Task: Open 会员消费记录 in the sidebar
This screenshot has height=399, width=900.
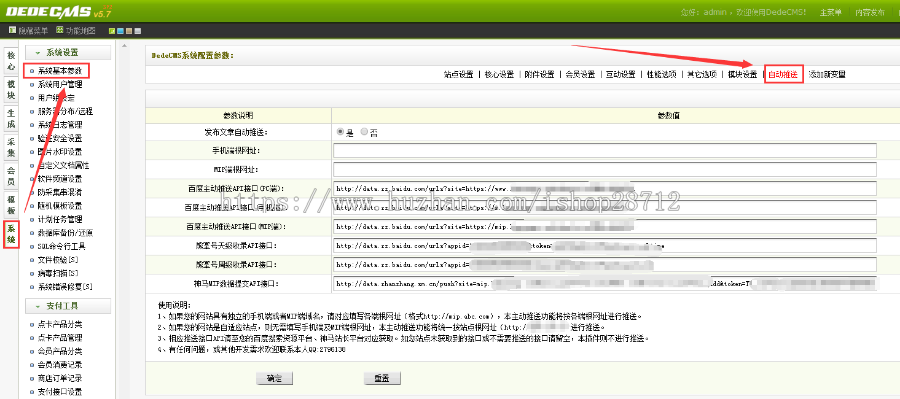Action: click(60, 365)
